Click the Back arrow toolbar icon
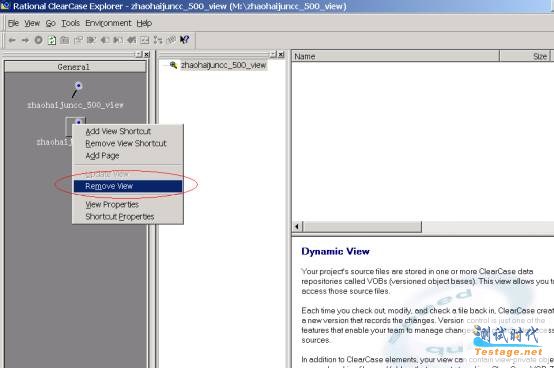554x368 pixels. [12, 40]
